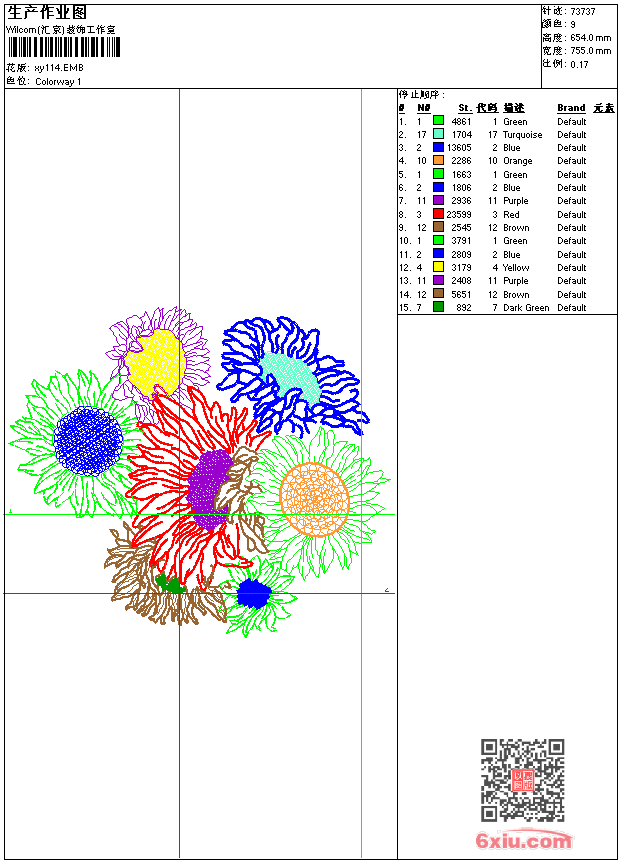This screenshot has height=860, width=620.
Task: Click the blue flower's turquoise center
Action: click(290, 378)
